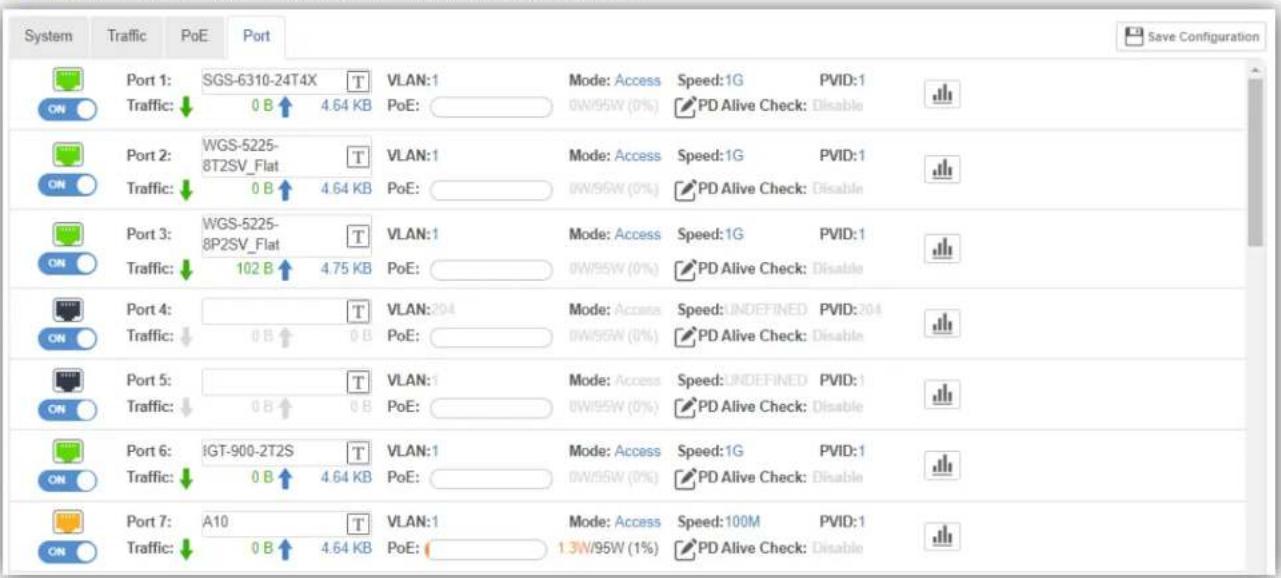
Task: Click the green port status icon for Port 3
Action: (66, 234)
